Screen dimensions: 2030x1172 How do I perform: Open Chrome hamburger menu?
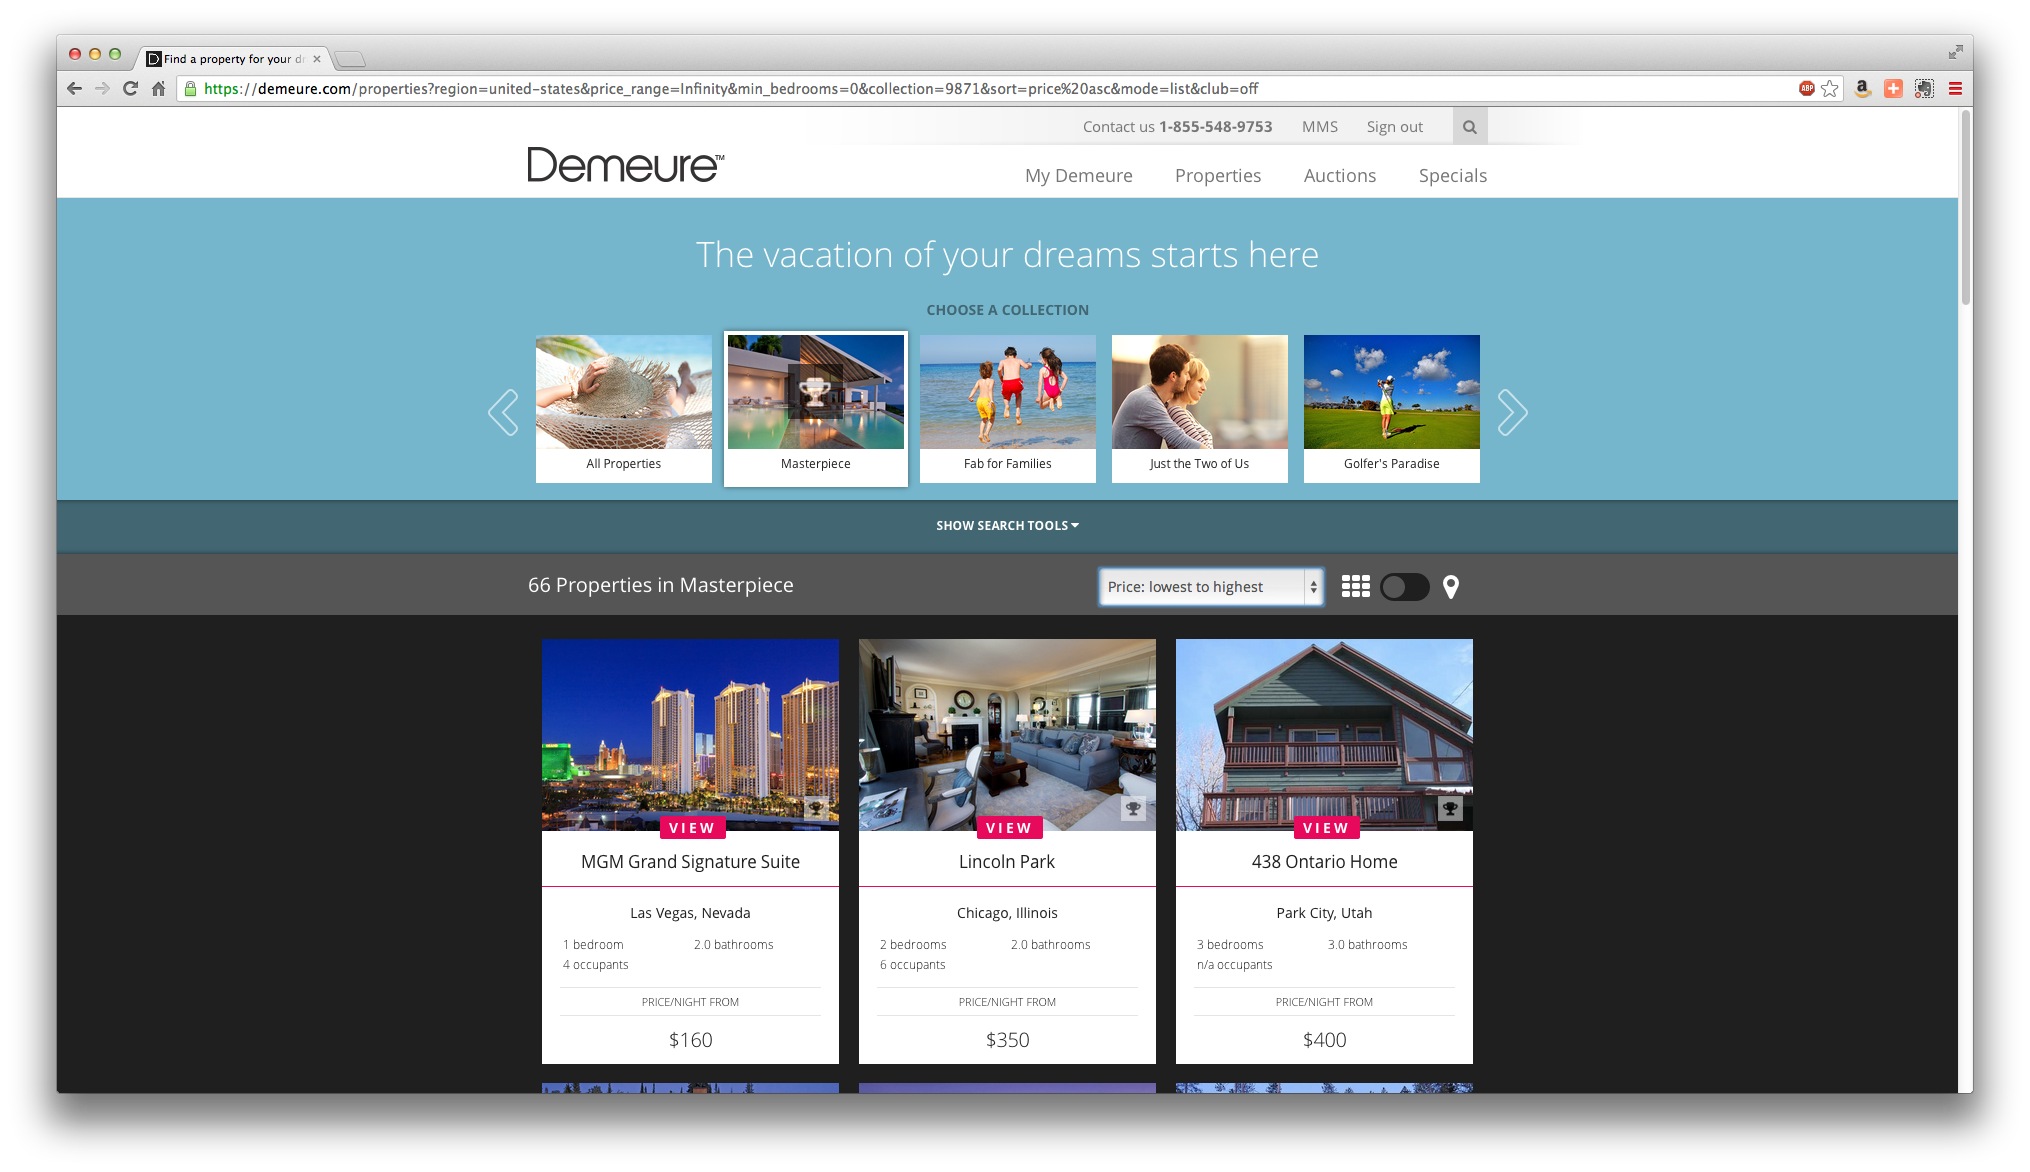point(1955,89)
